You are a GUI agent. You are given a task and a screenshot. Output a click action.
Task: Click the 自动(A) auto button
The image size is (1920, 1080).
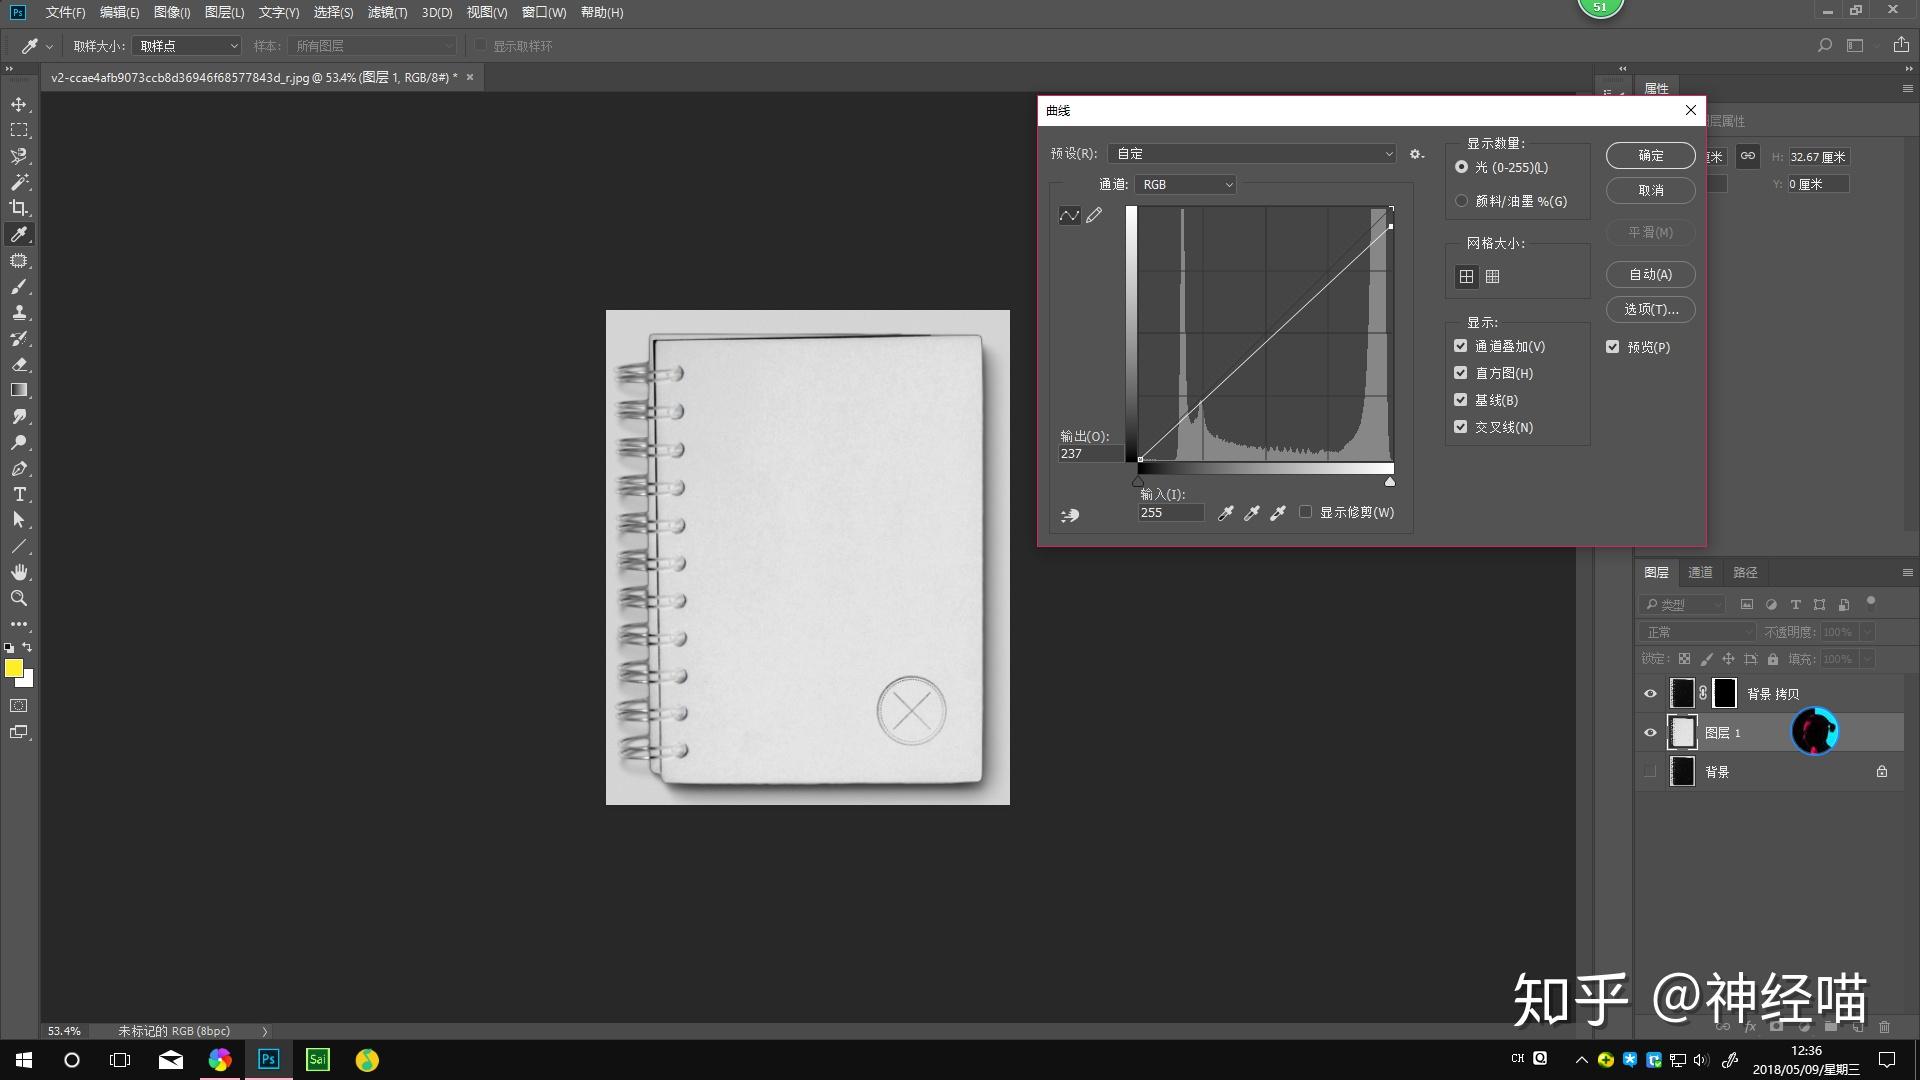tap(1651, 275)
